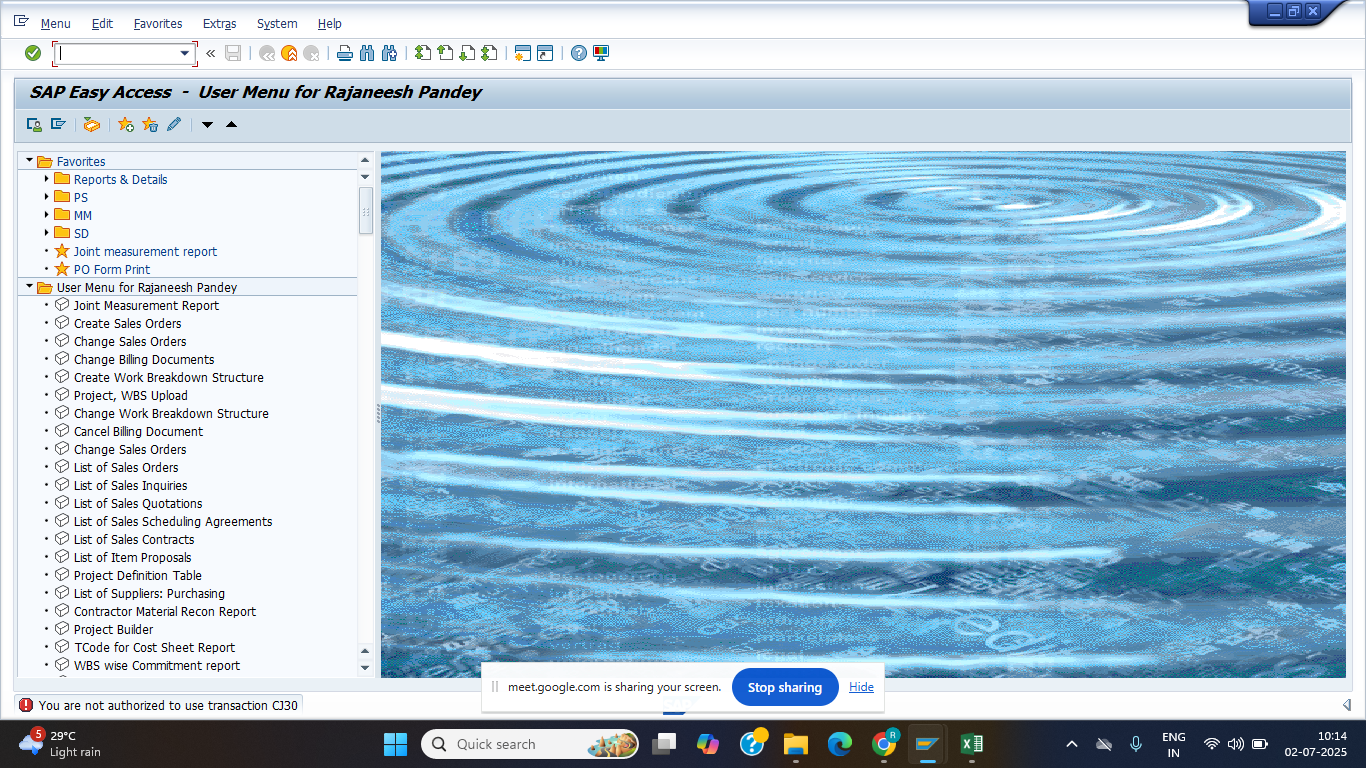Collapse the Favorites tree node
This screenshot has width=1366, height=768.
(29, 161)
